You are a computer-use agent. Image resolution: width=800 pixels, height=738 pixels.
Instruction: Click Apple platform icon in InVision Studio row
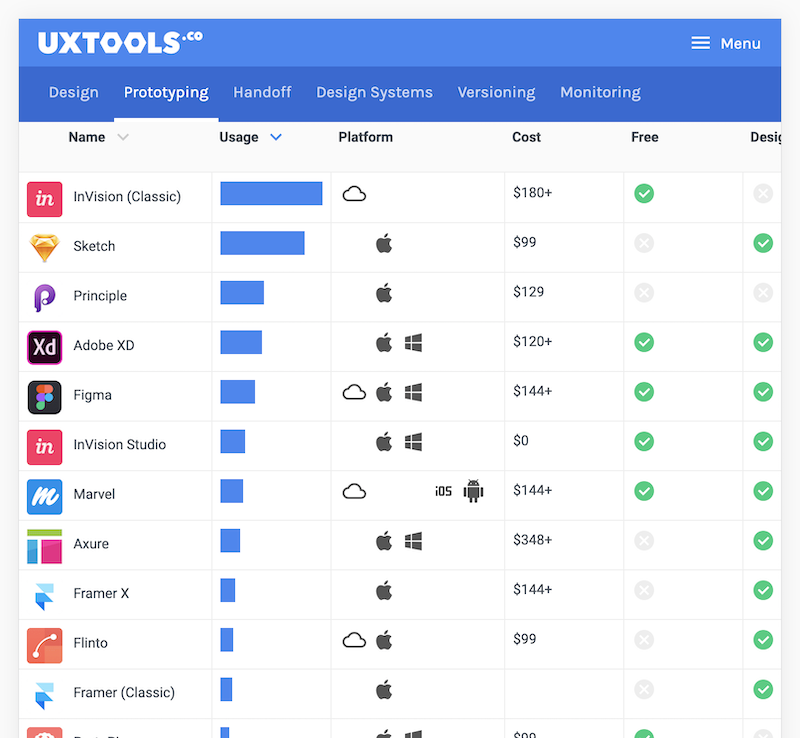(x=384, y=441)
